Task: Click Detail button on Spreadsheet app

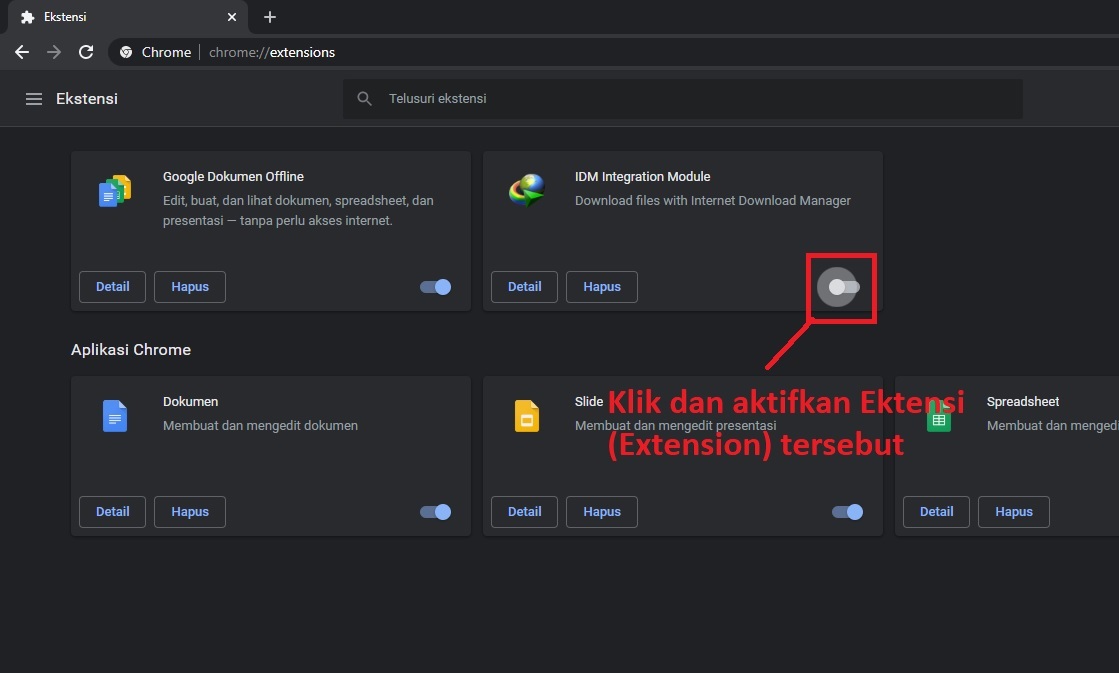Action: tap(936, 512)
